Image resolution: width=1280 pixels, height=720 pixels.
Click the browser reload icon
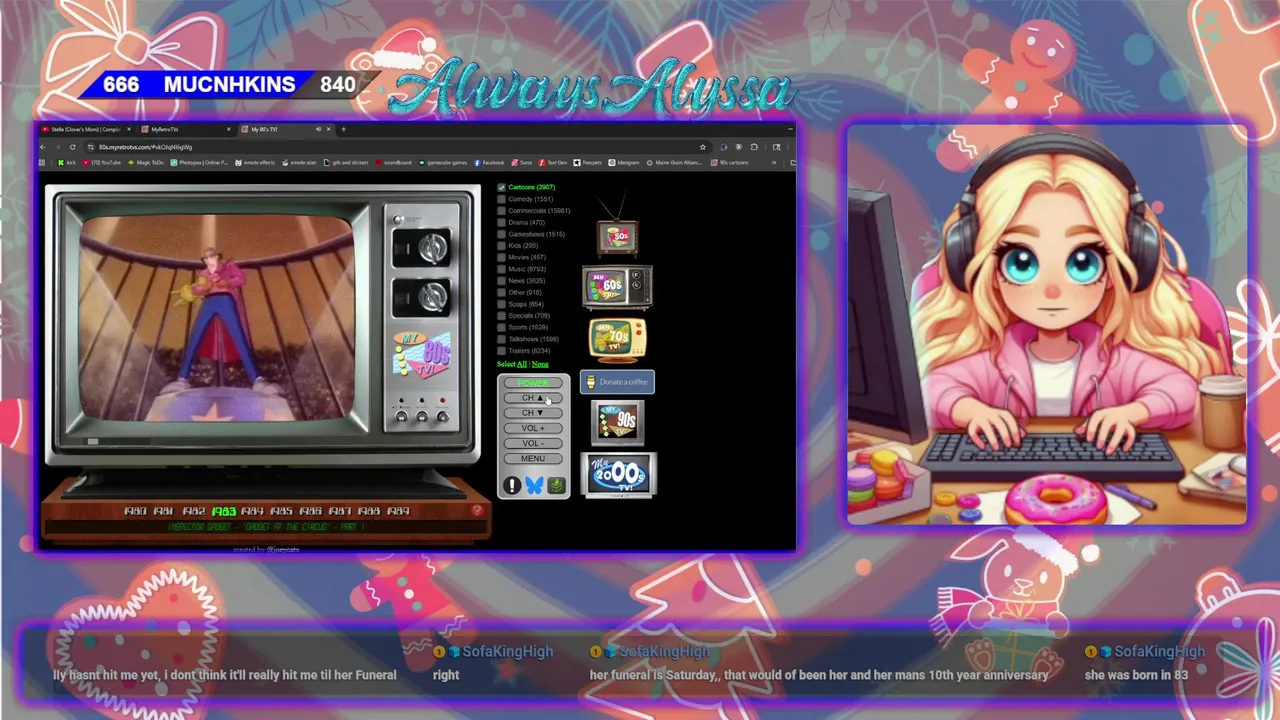tap(72, 147)
